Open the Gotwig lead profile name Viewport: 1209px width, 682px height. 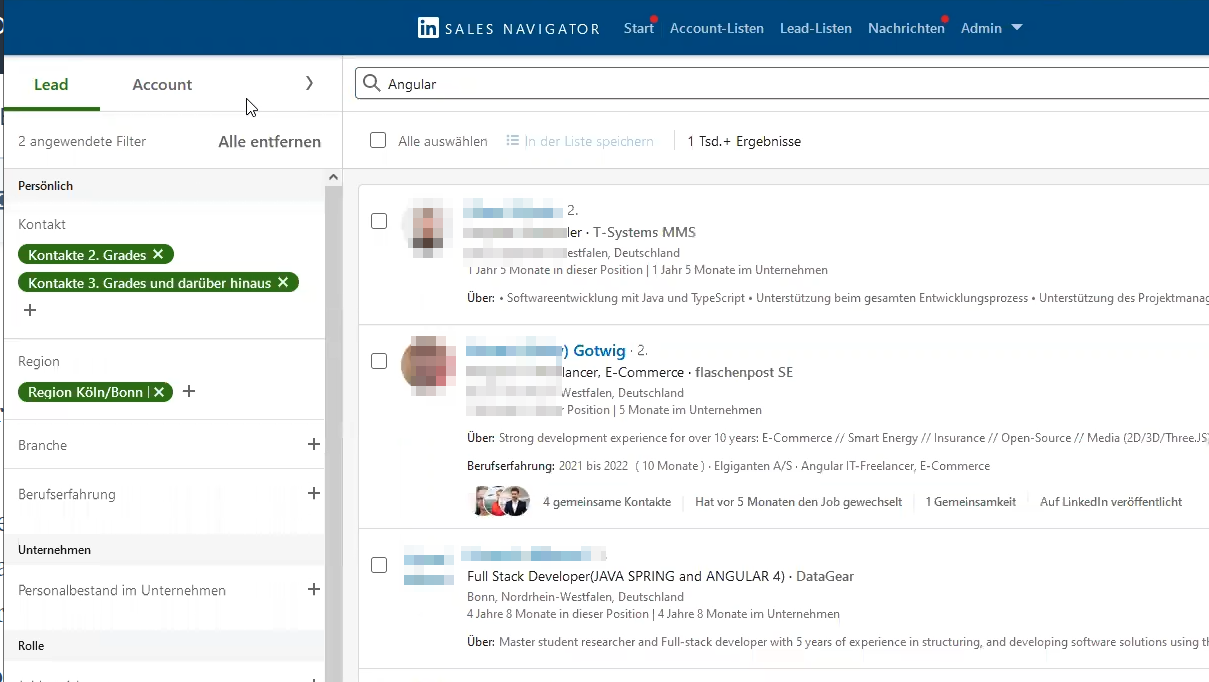(545, 351)
